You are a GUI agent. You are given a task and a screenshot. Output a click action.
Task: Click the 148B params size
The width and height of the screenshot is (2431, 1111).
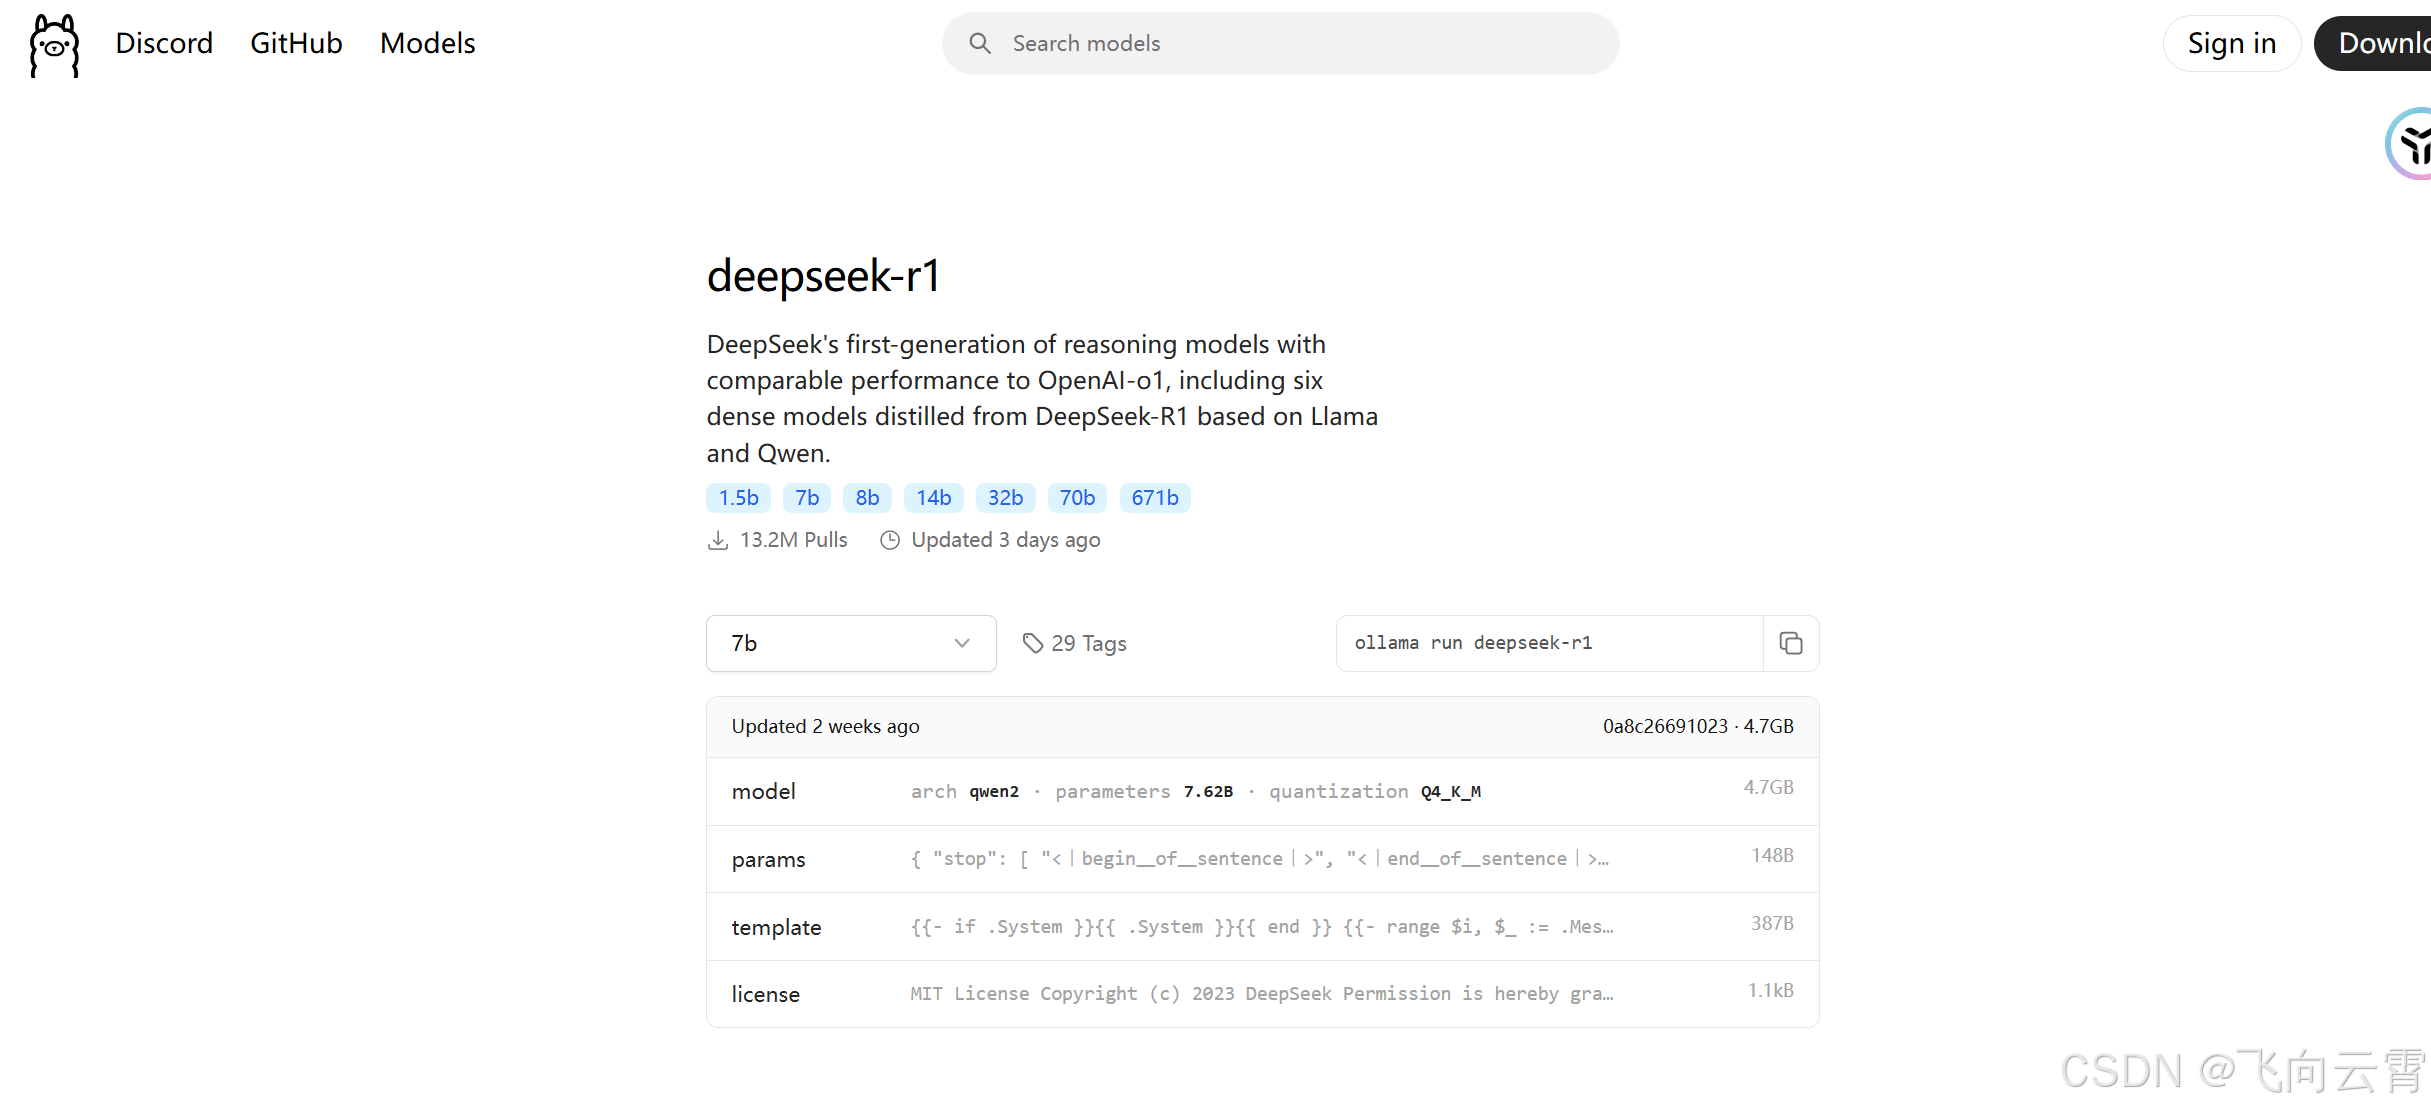(x=1772, y=855)
